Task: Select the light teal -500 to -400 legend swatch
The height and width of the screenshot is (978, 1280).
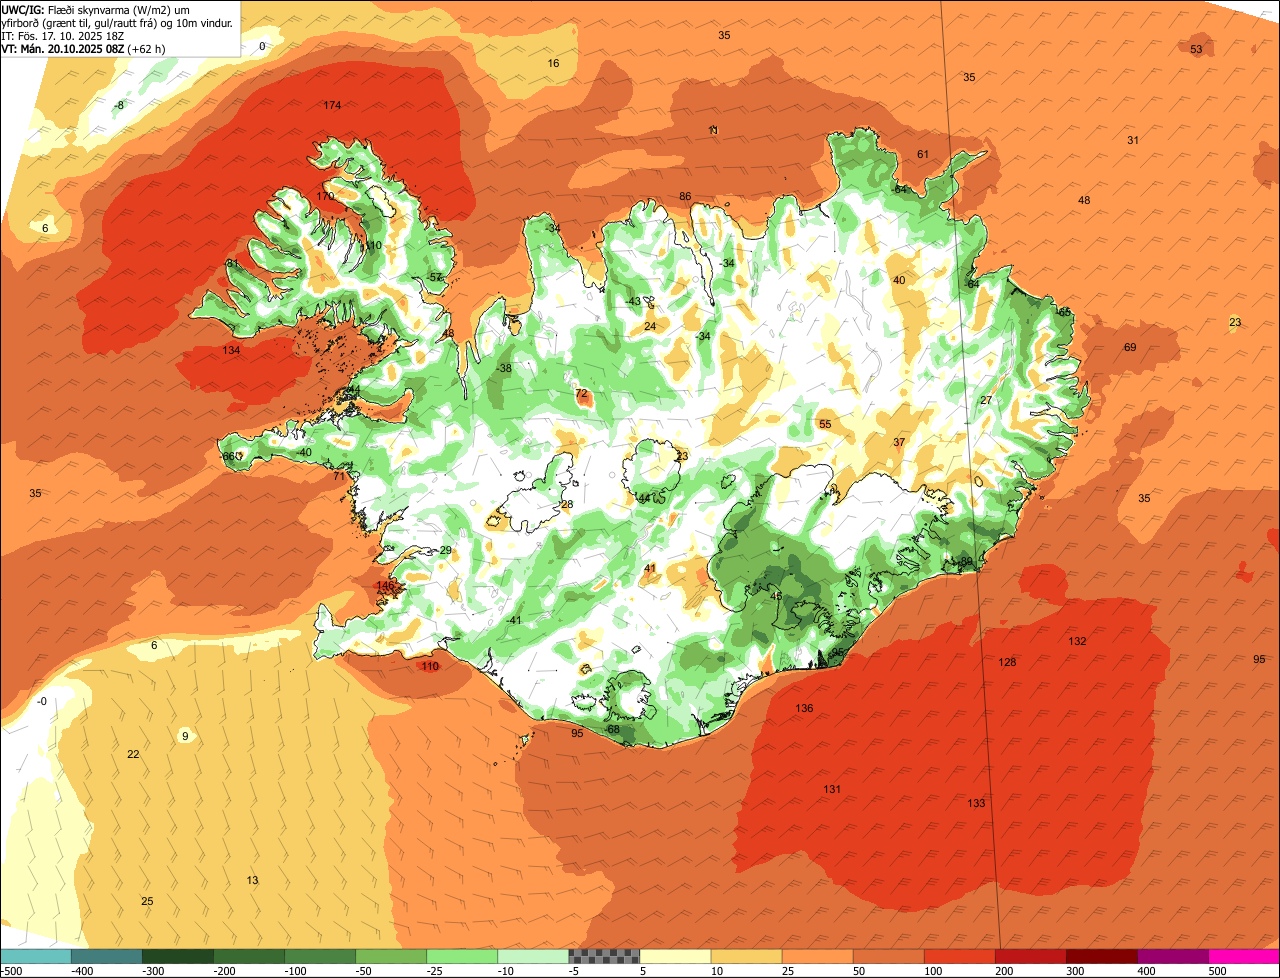Action: tap(36, 955)
